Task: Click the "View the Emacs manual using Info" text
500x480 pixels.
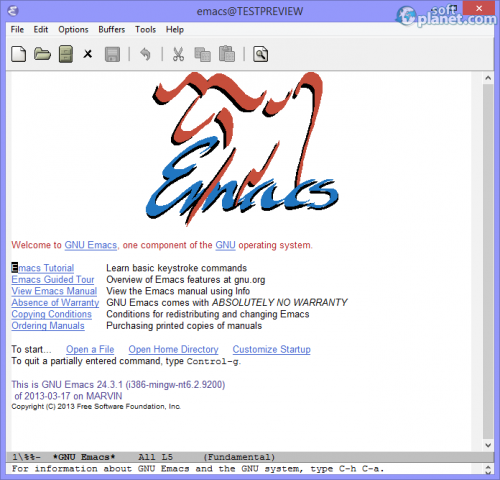Action: coord(178,291)
